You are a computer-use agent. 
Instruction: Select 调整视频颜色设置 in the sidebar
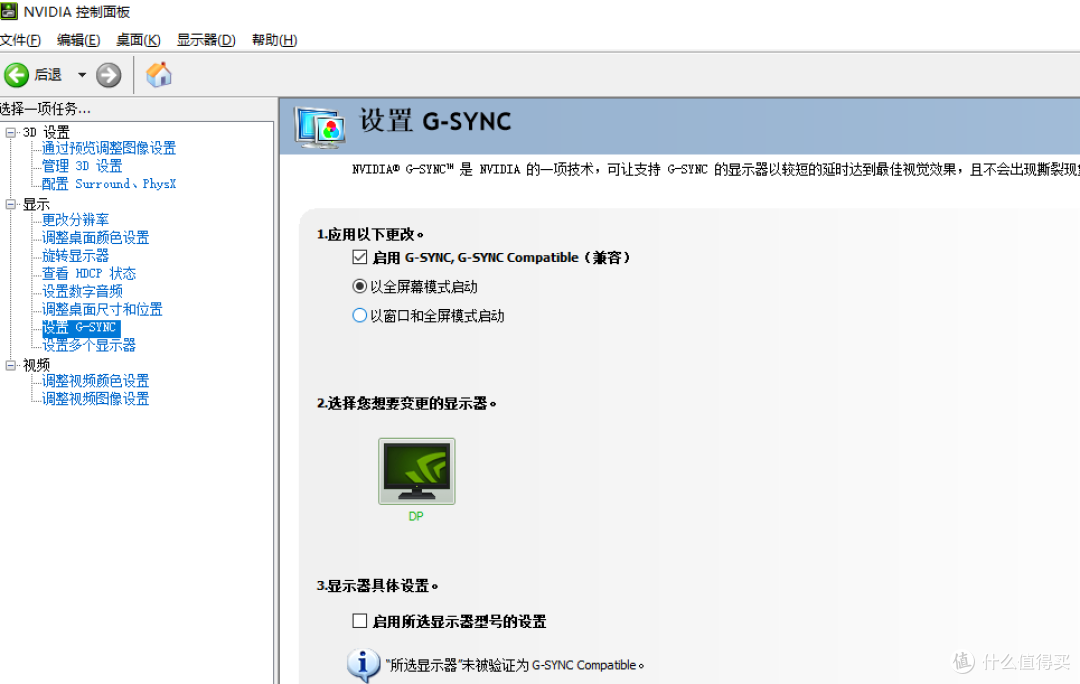click(x=94, y=380)
